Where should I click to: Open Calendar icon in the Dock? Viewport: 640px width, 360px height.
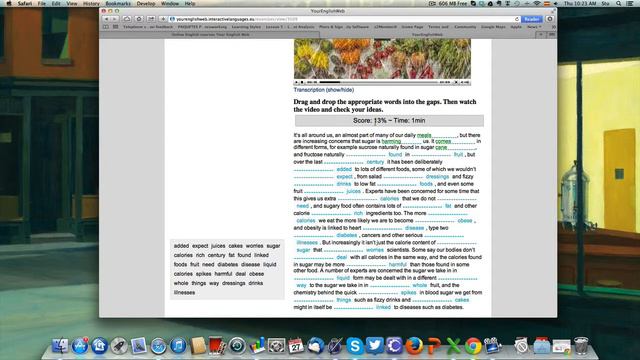click(296, 346)
